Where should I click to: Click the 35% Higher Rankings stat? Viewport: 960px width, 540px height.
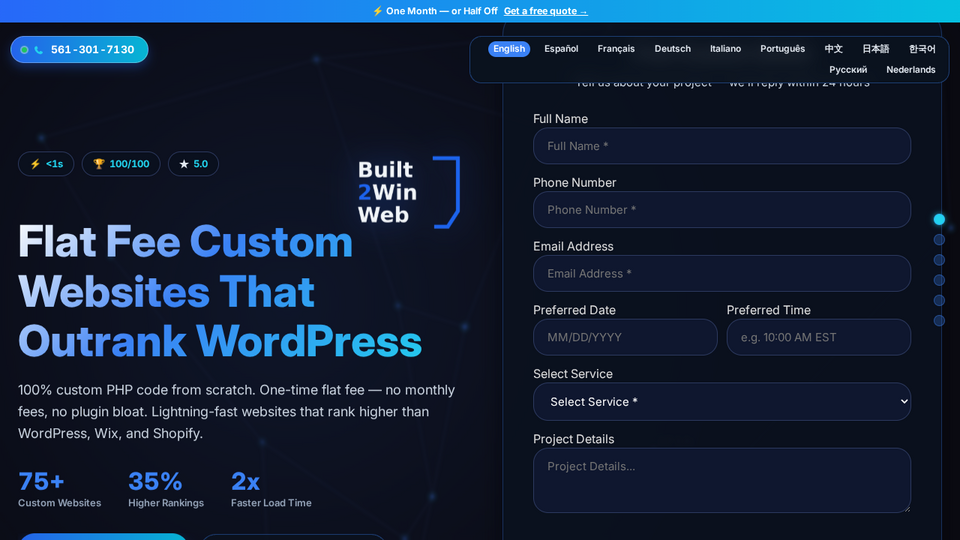tap(166, 489)
